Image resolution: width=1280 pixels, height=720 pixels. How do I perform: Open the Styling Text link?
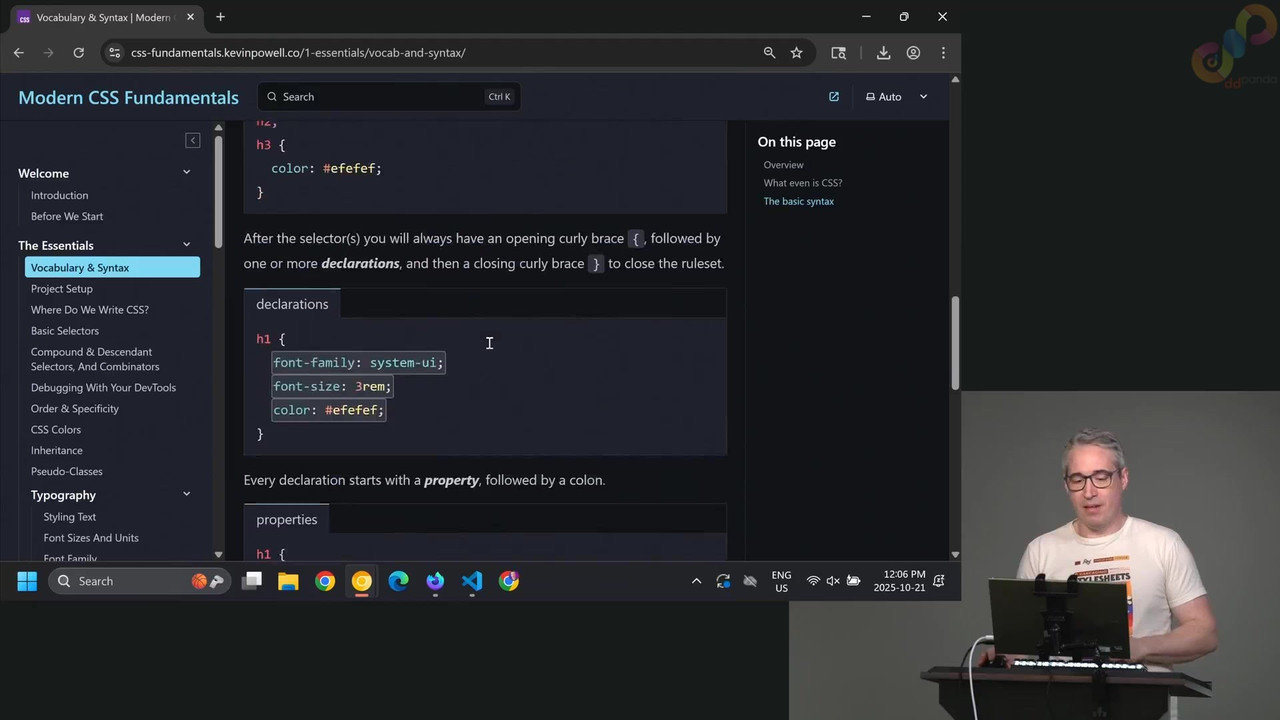(x=70, y=517)
